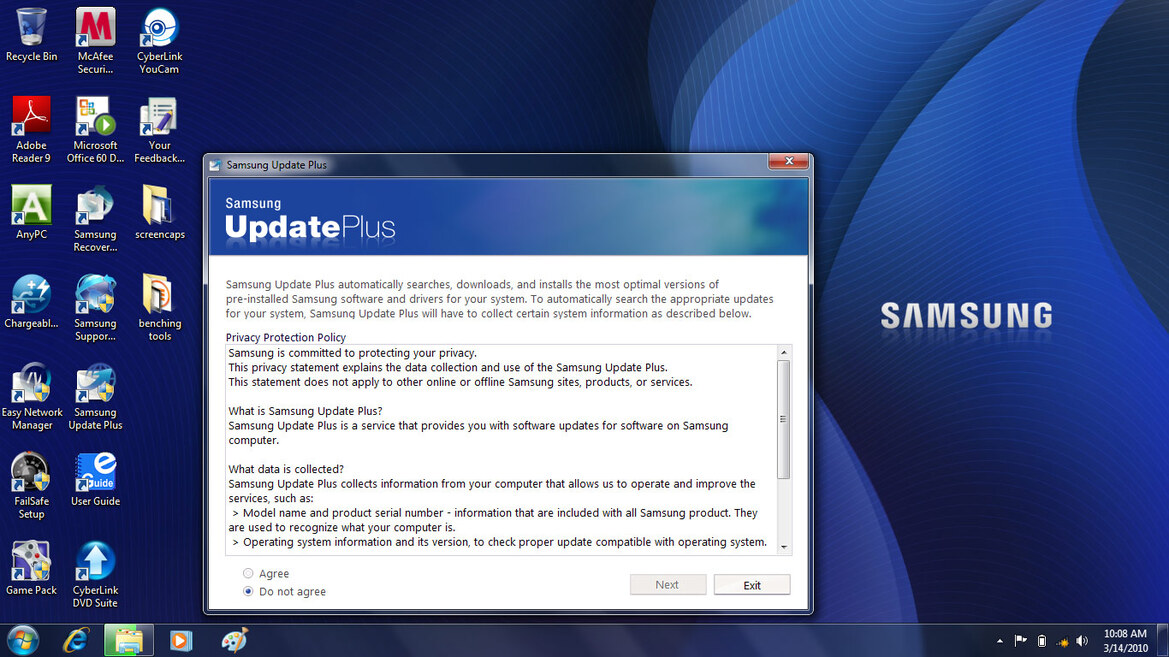Screen dimensions: 1169x657
Task: Show hidden system tray icons
Action: click(1000, 641)
